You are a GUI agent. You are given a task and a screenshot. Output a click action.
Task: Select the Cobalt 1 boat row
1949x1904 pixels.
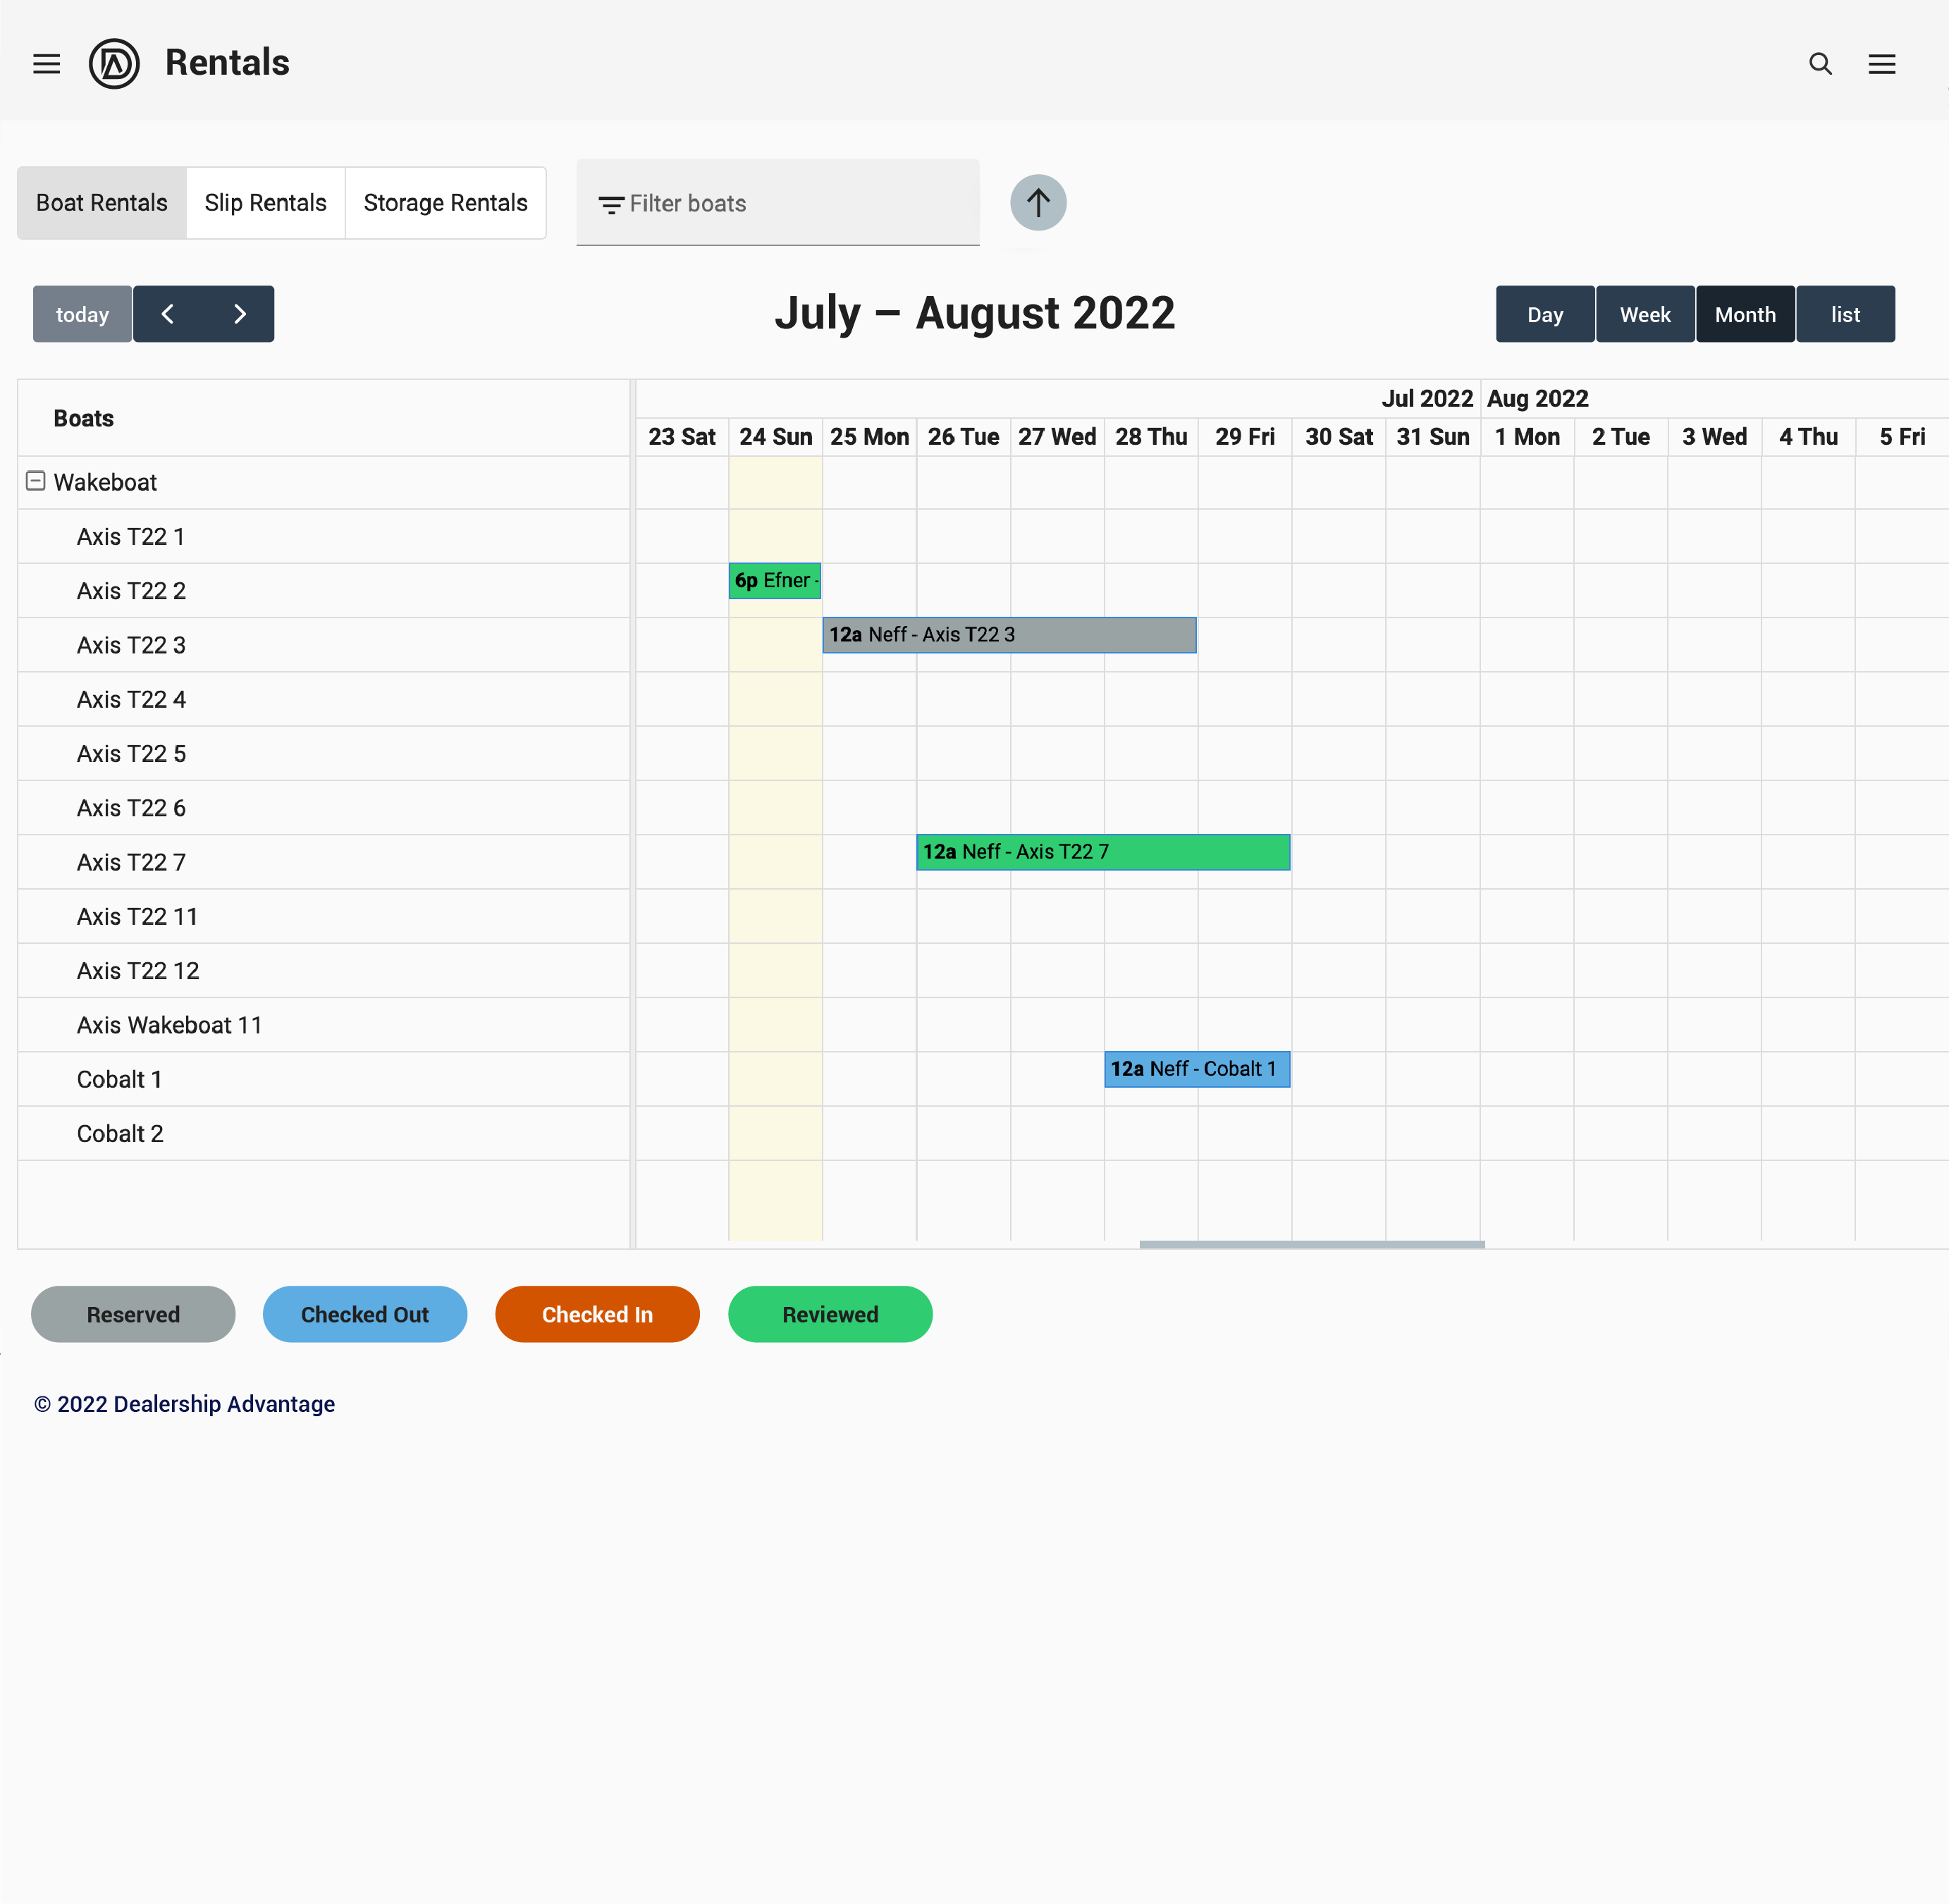[x=324, y=1079]
